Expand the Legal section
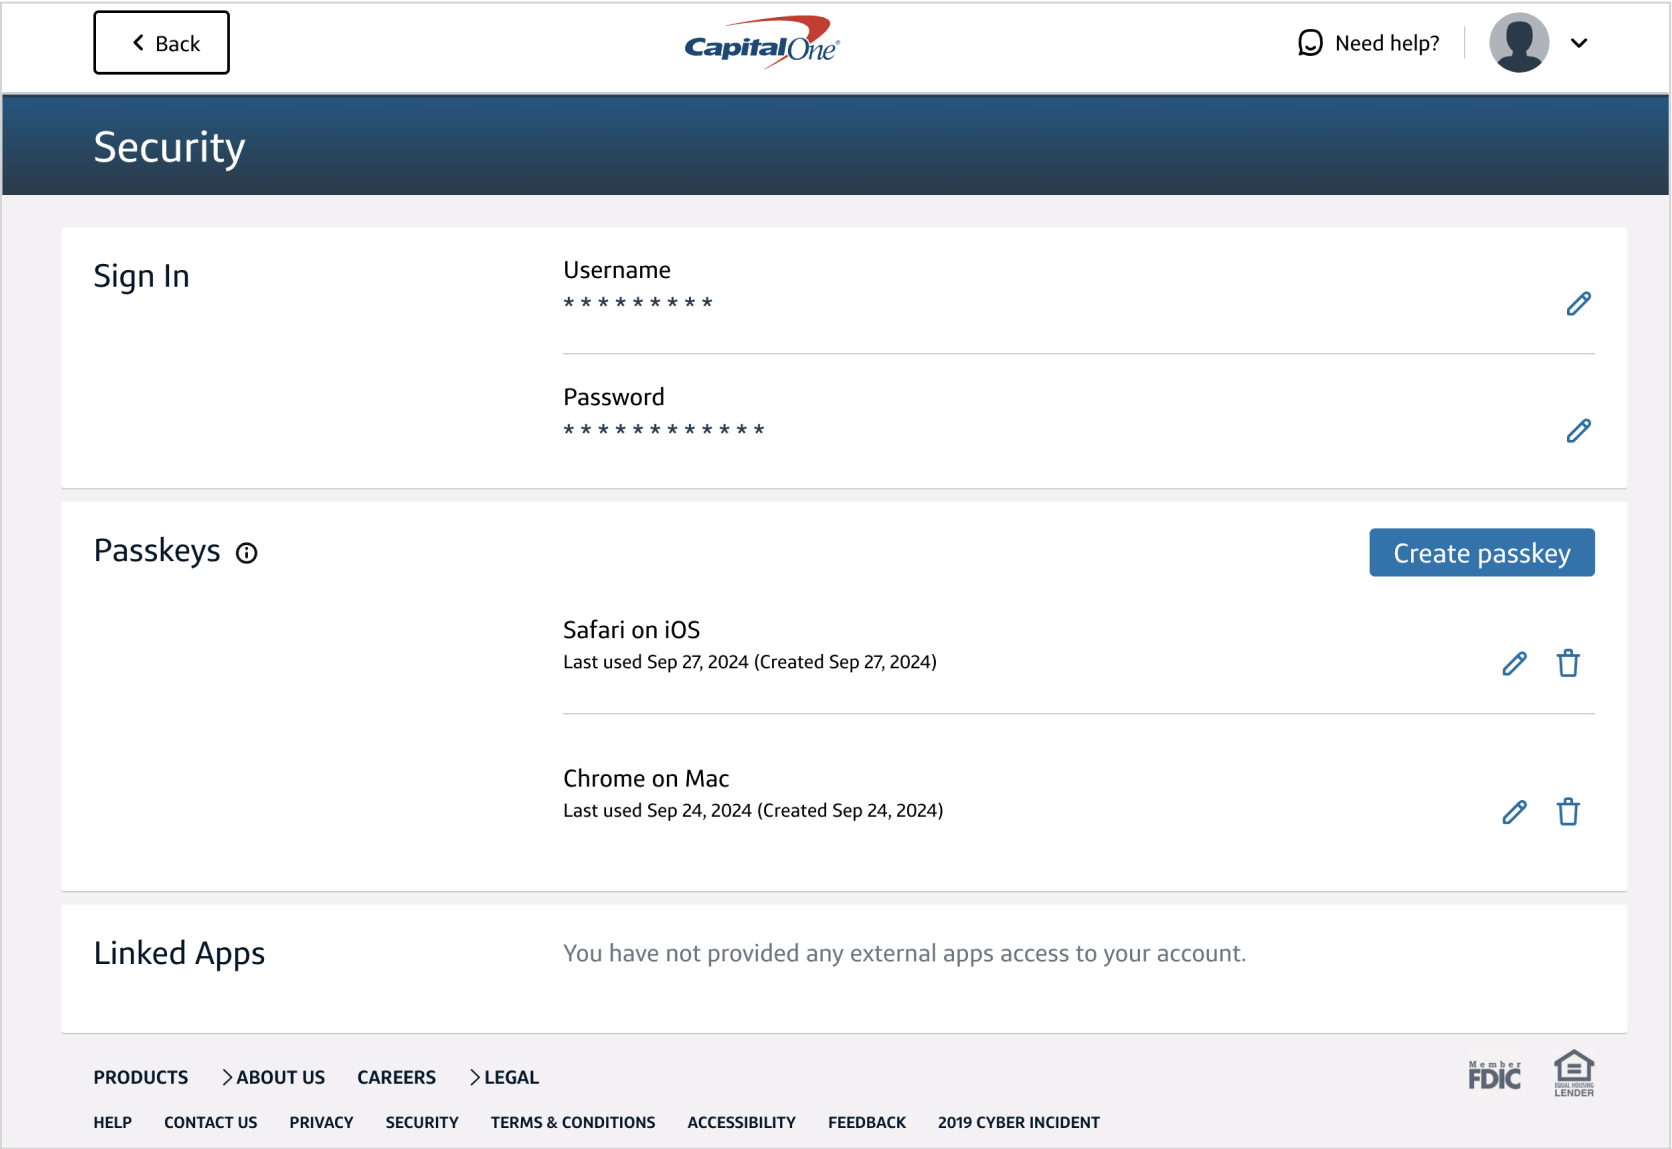The image size is (1672, 1149). pos(505,1077)
